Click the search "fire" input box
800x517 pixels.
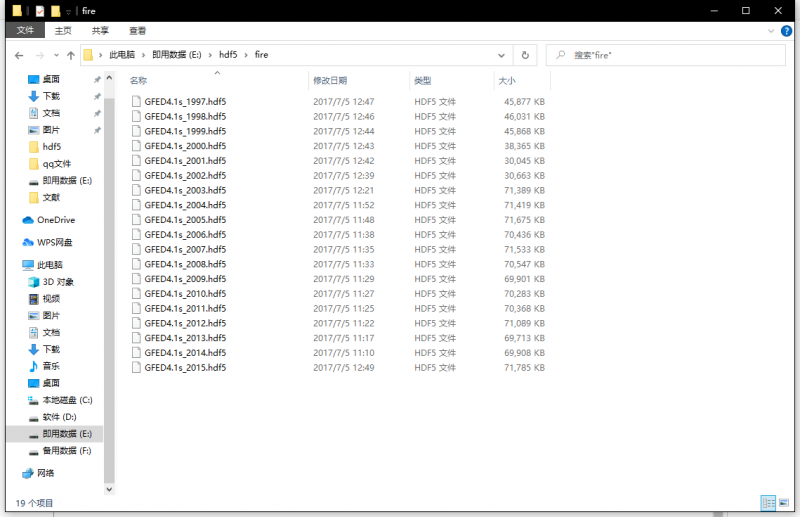point(670,55)
